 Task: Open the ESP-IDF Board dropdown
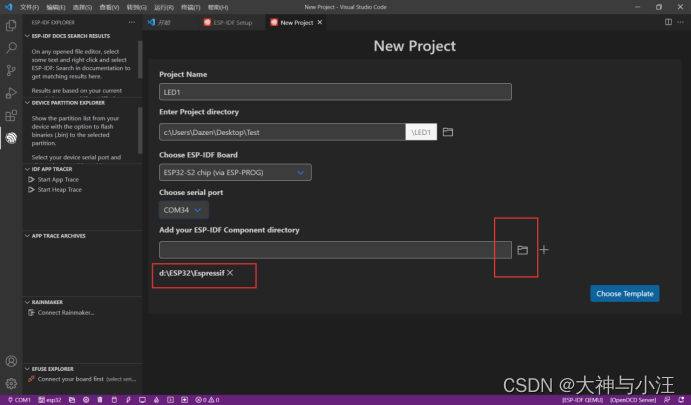235,172
